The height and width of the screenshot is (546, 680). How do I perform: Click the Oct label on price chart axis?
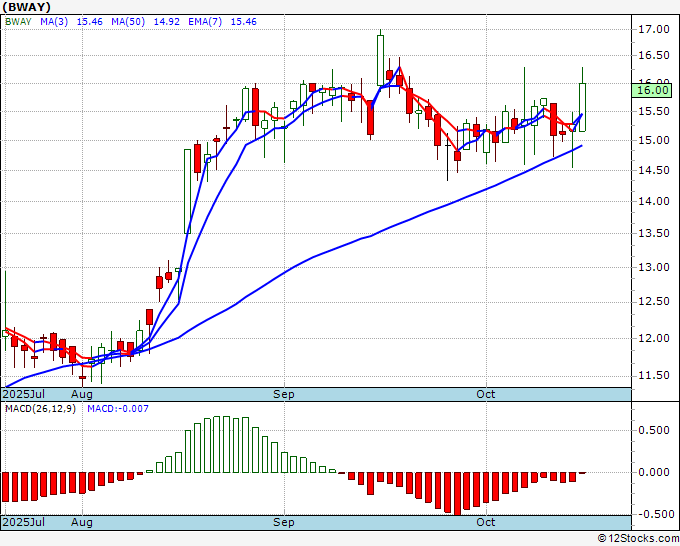click(x=487, y=395)
